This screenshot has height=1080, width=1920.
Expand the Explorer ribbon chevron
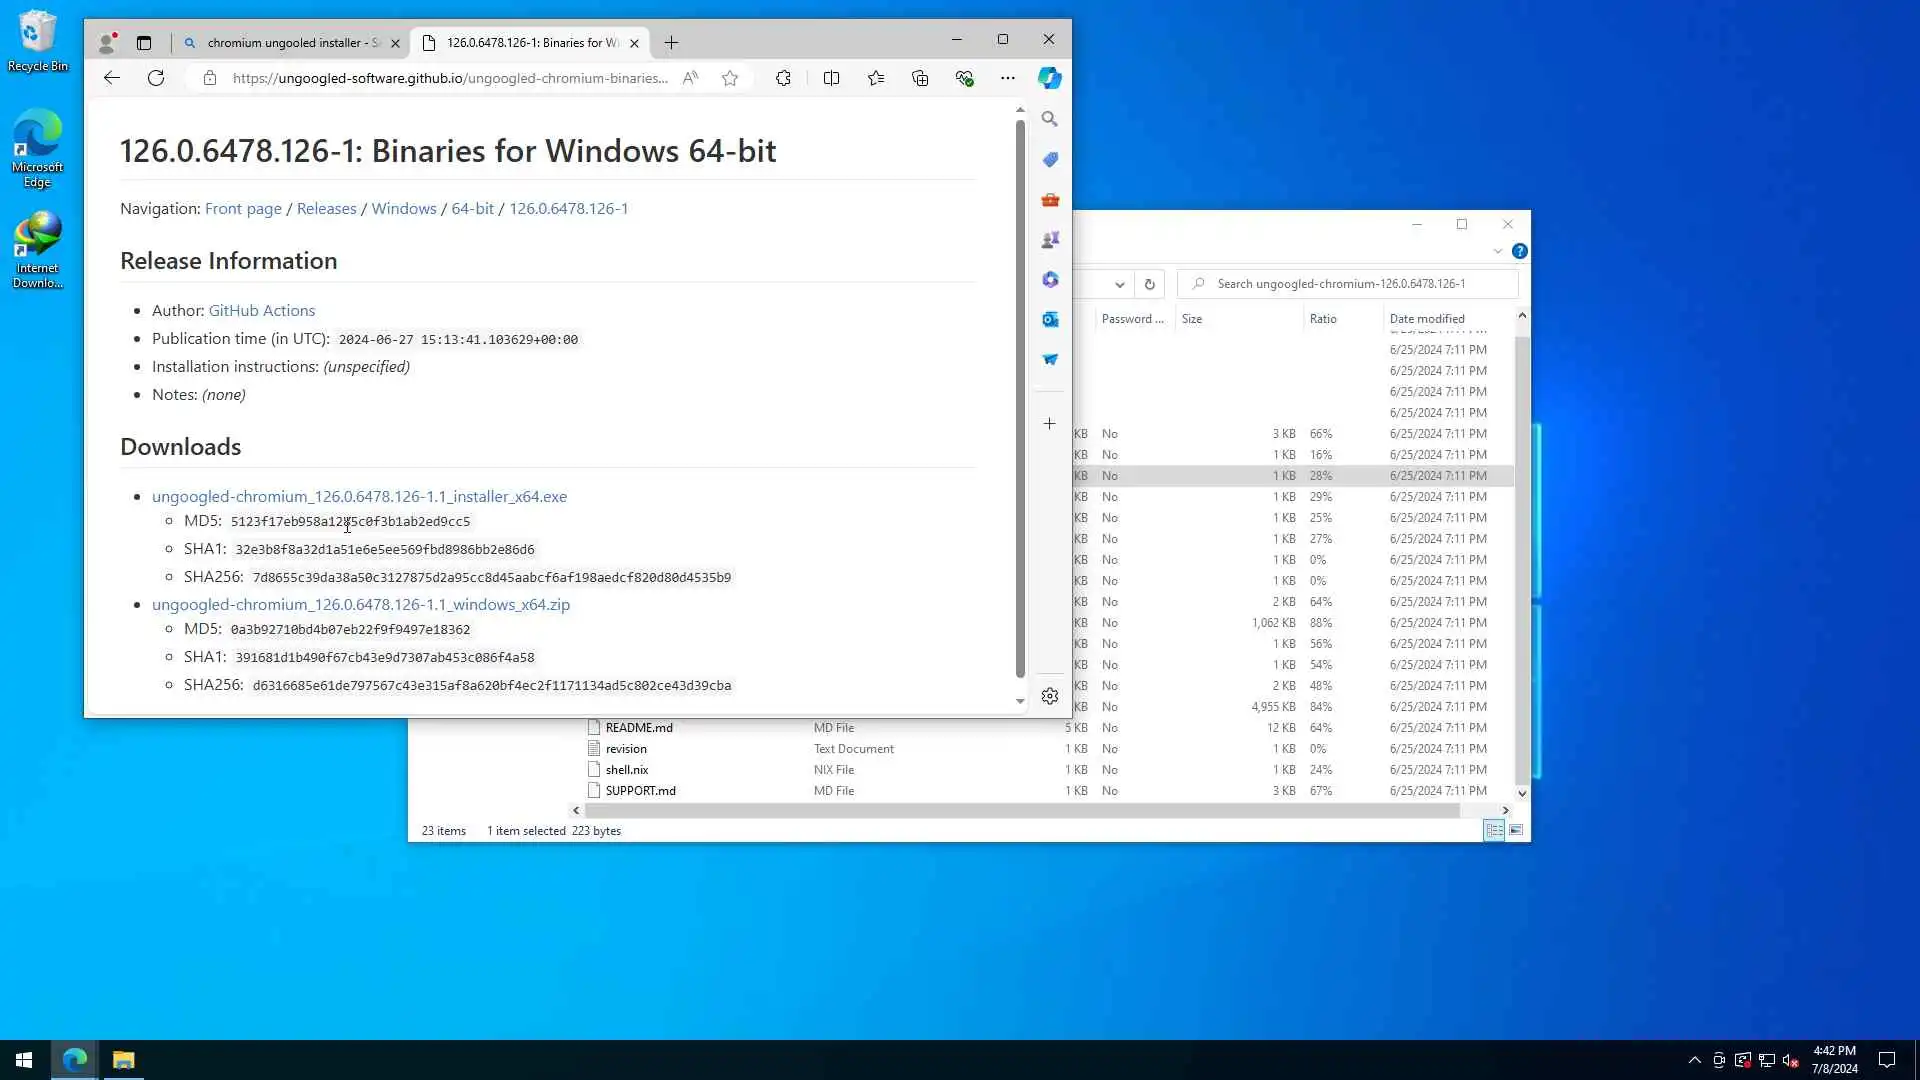pyautogui.click(x=1497, y=251)
